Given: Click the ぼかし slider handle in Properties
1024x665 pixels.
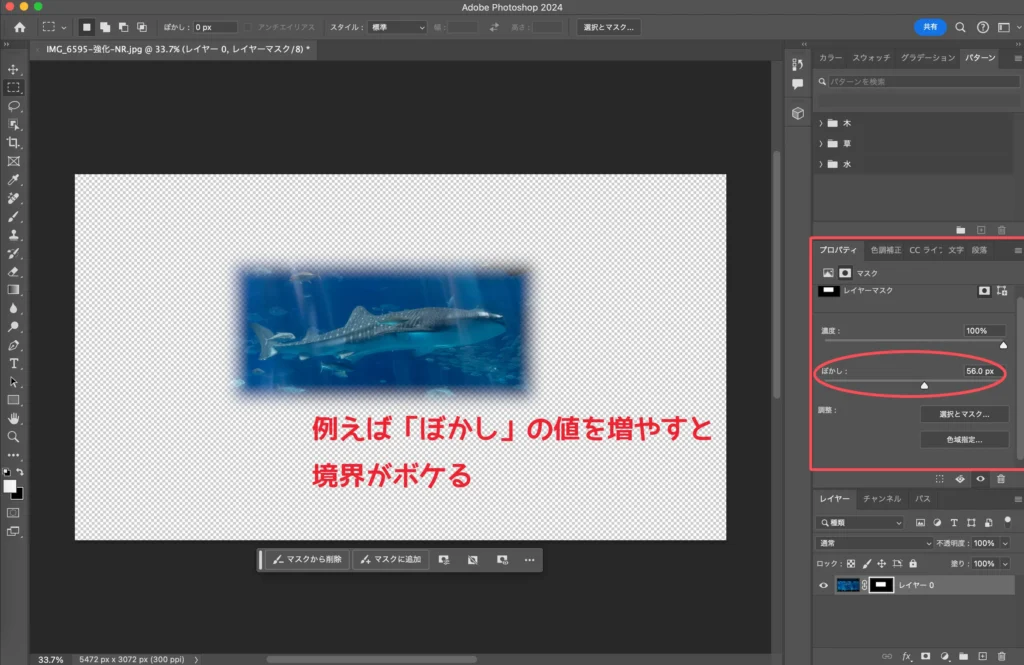Looking at the screenshot, I should [924, 384].
